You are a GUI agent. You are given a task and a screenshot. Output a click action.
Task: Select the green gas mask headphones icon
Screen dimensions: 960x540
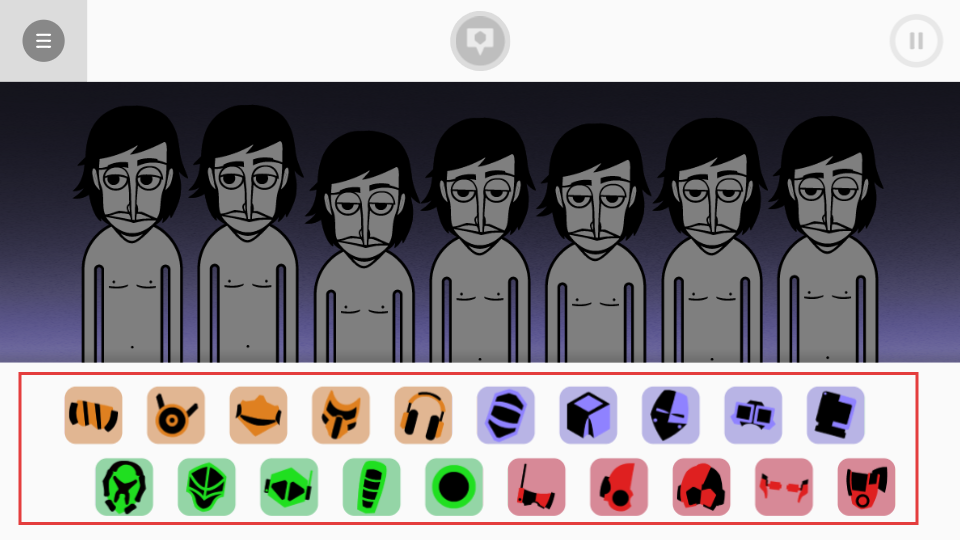coord(124,487)
